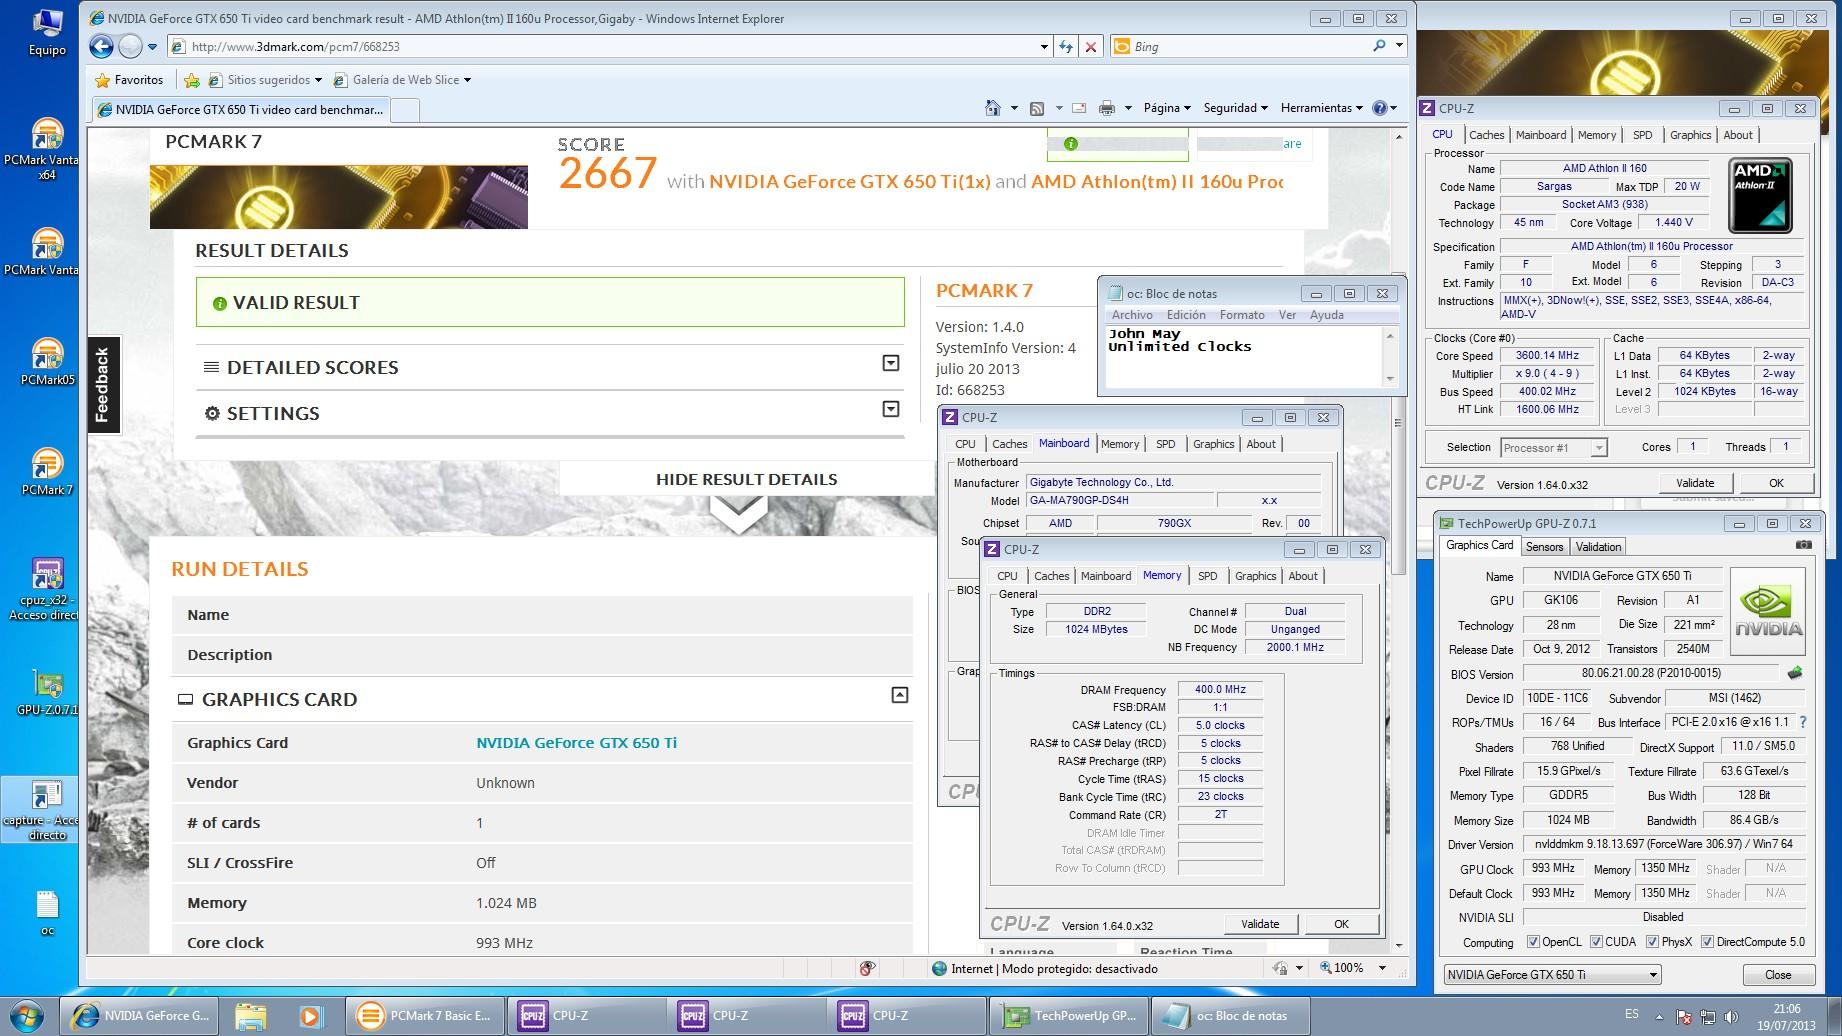
Task: Click Feedback side tab on page
Action: coord(102,385)
